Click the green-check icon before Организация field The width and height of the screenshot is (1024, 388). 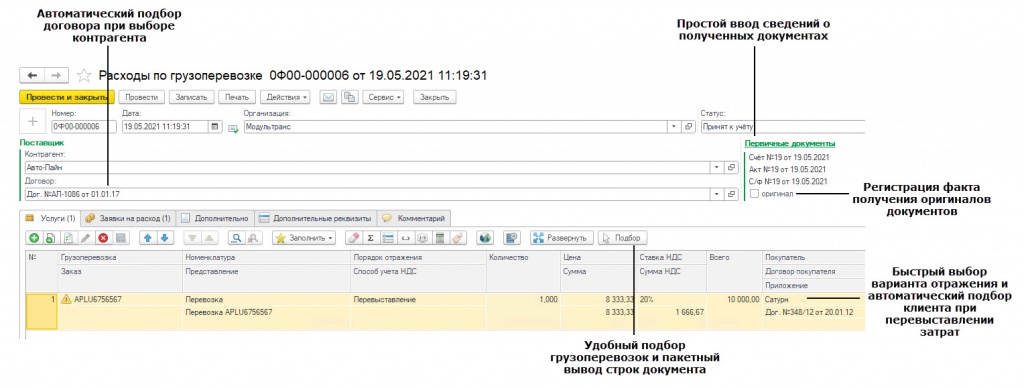pos(233,129)
